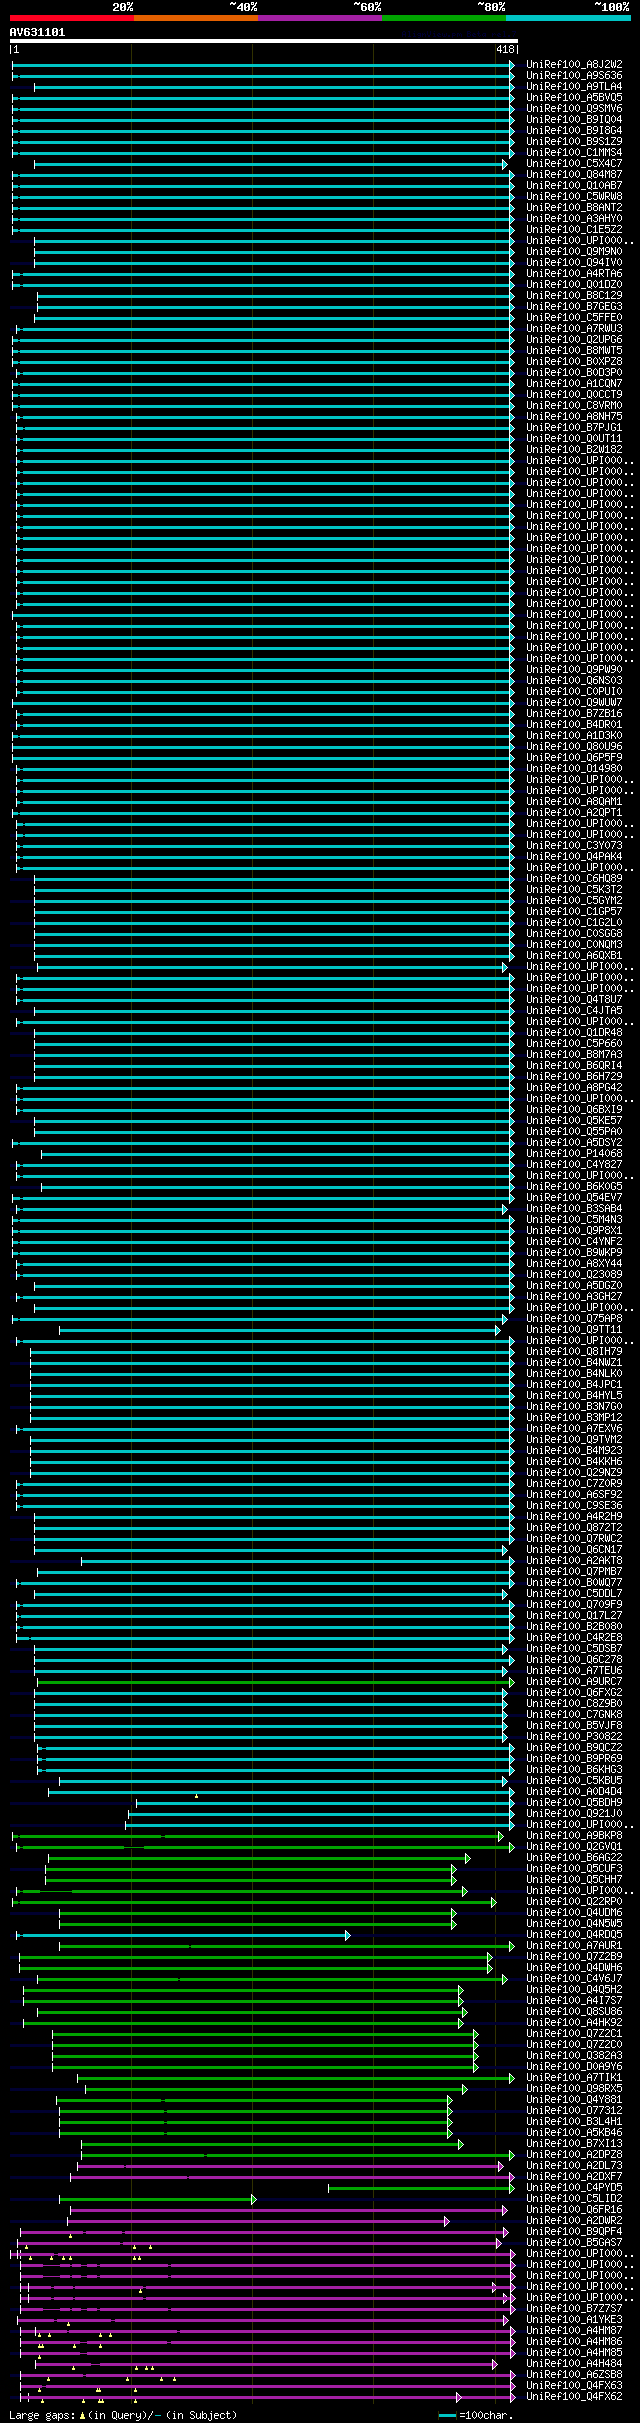The image size is (640, 2423).
Task: Open hit UniRef100_A5BVQ5
Action: click(x=574, y=97)
